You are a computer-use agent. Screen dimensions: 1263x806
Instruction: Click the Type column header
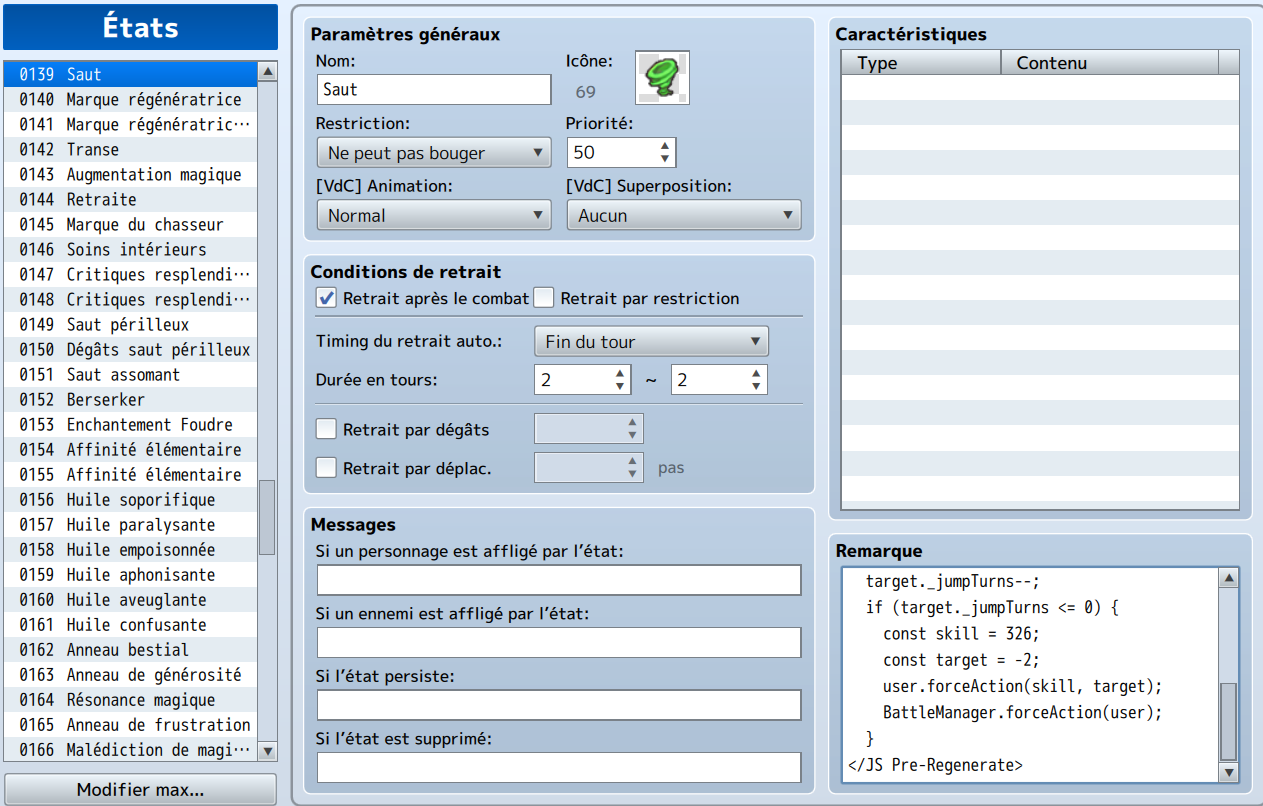[x=921, y=63]
